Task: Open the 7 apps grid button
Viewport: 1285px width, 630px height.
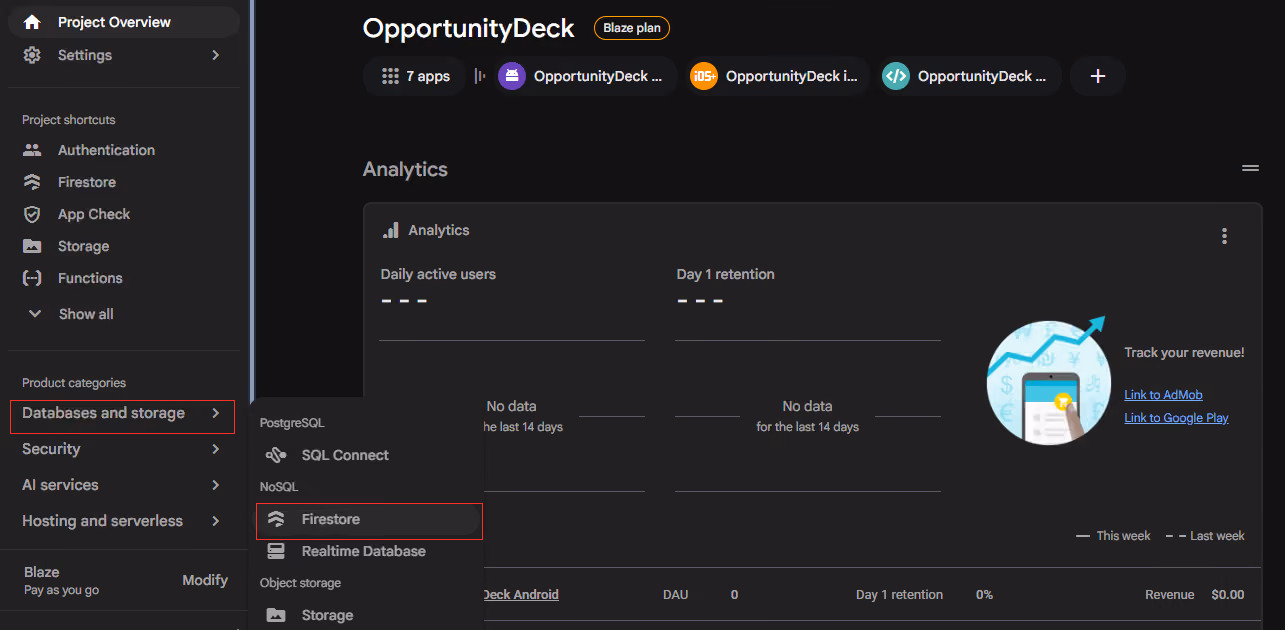Action: tap(415, 76)
